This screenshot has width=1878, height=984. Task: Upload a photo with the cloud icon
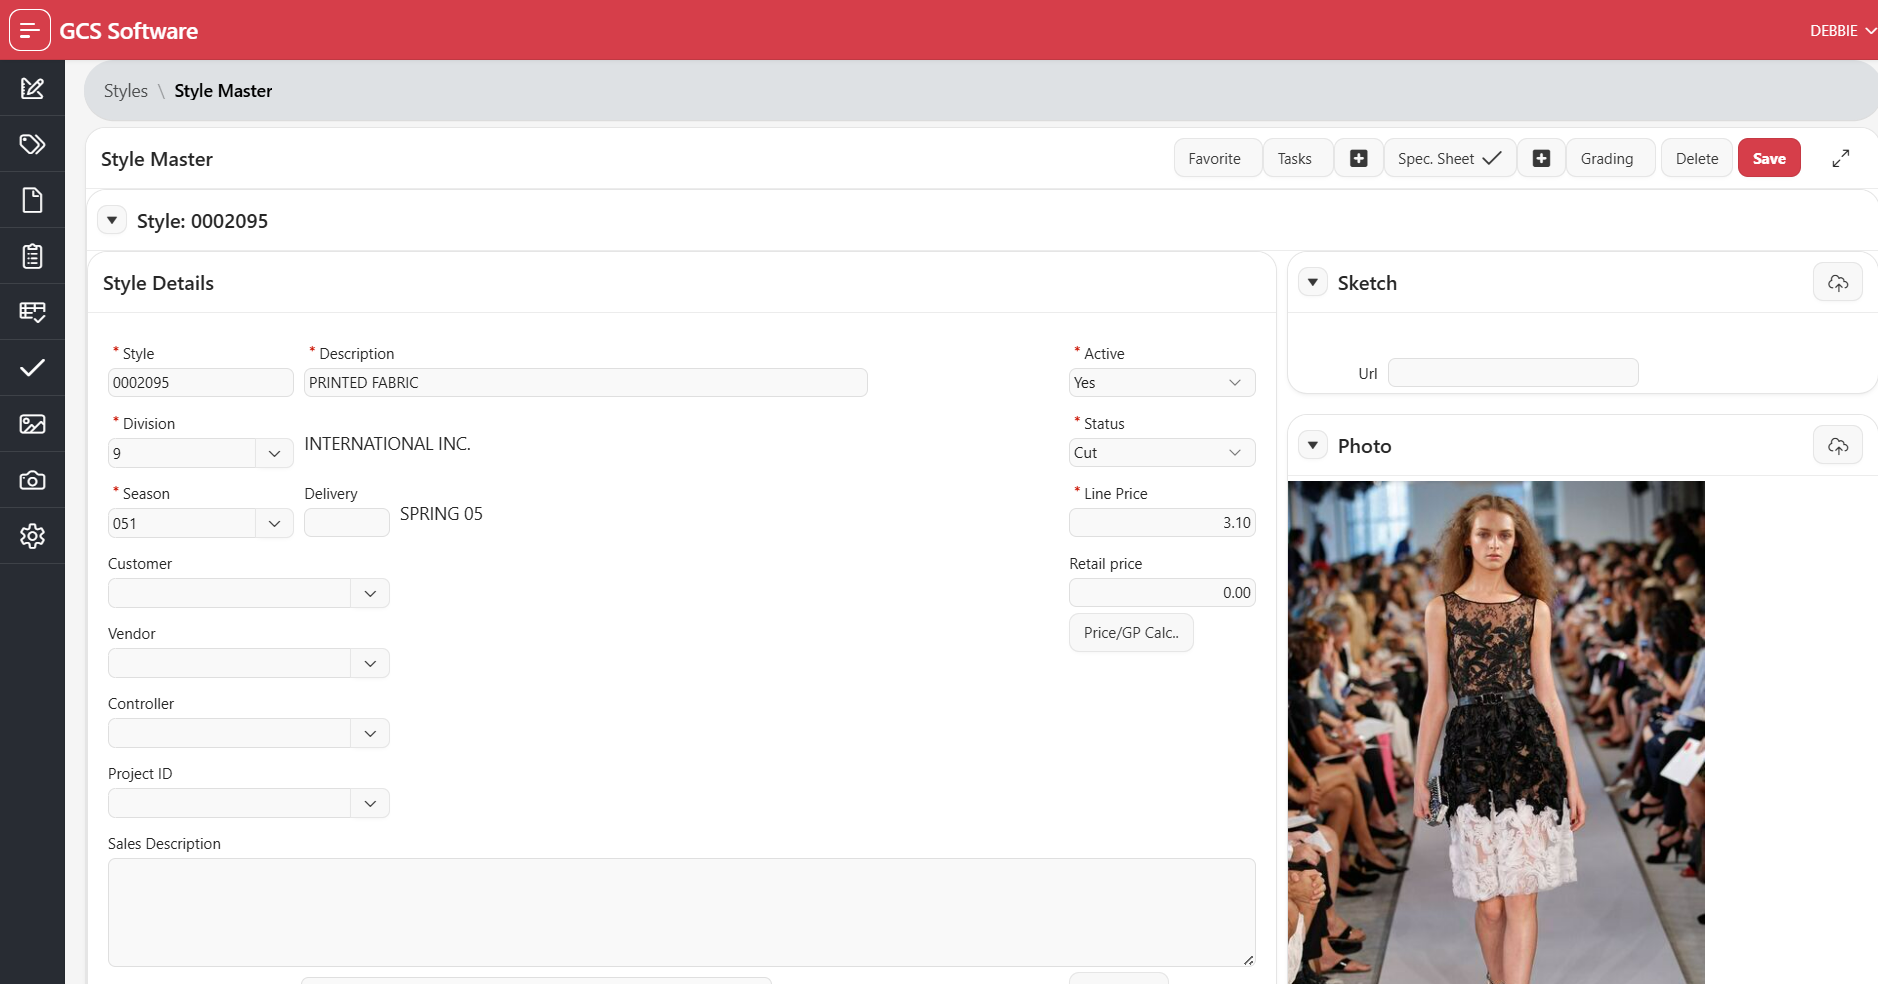[x=1838, y=446]
